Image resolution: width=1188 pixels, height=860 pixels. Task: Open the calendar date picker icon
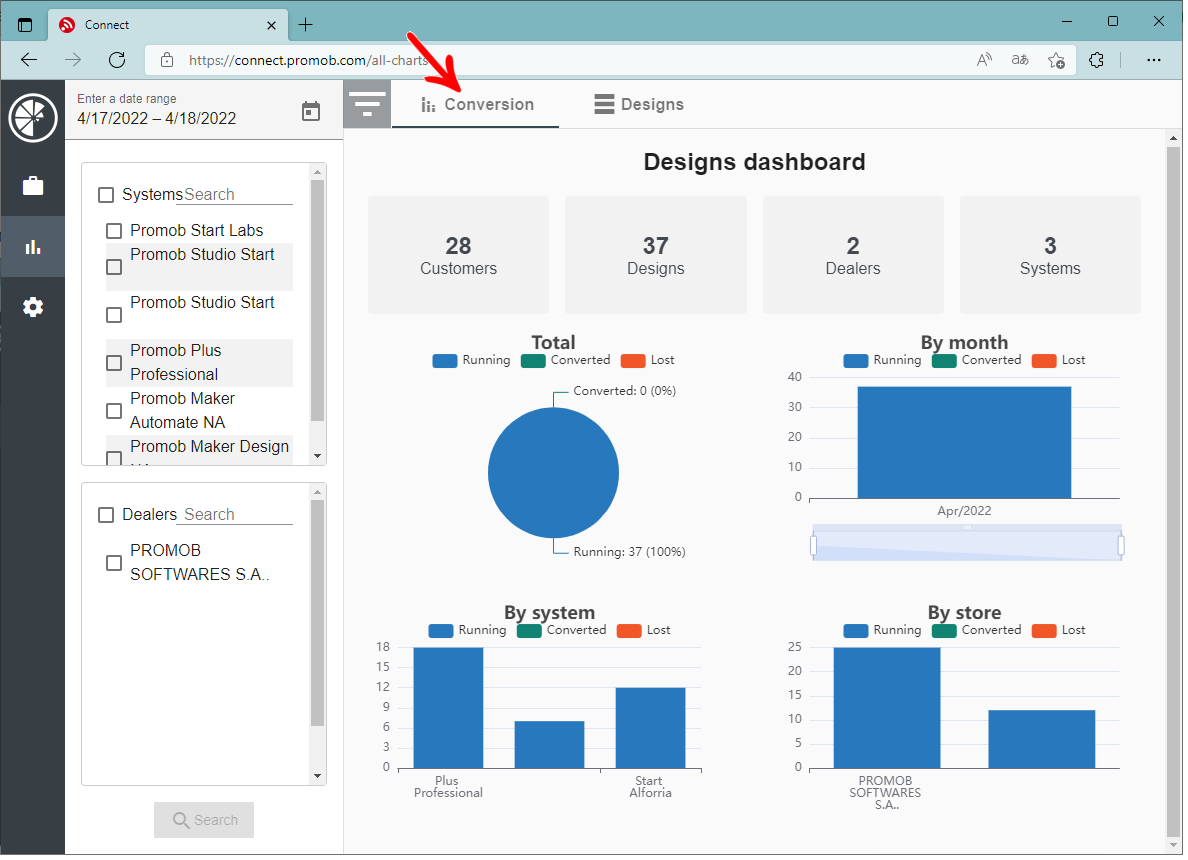point(311,111)
